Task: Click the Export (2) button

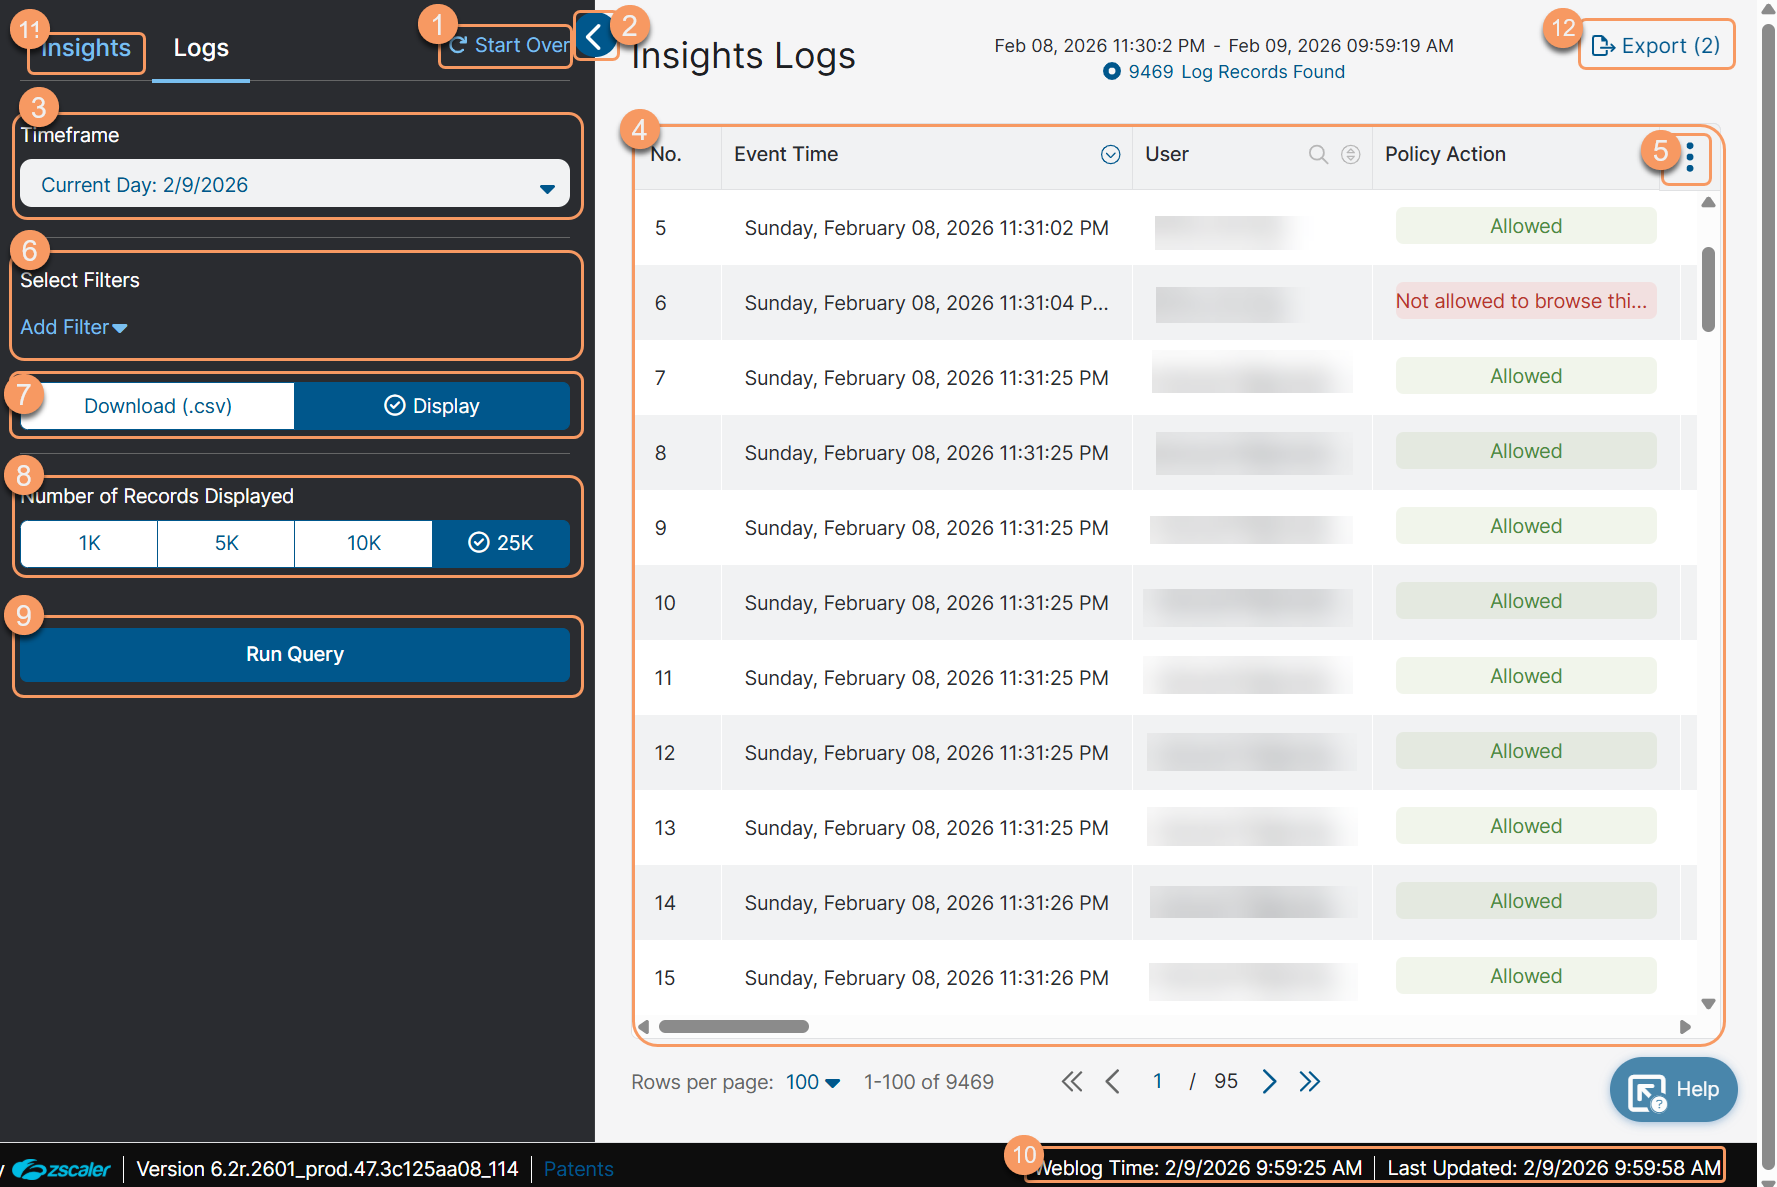Action: tap(1656, 46)
